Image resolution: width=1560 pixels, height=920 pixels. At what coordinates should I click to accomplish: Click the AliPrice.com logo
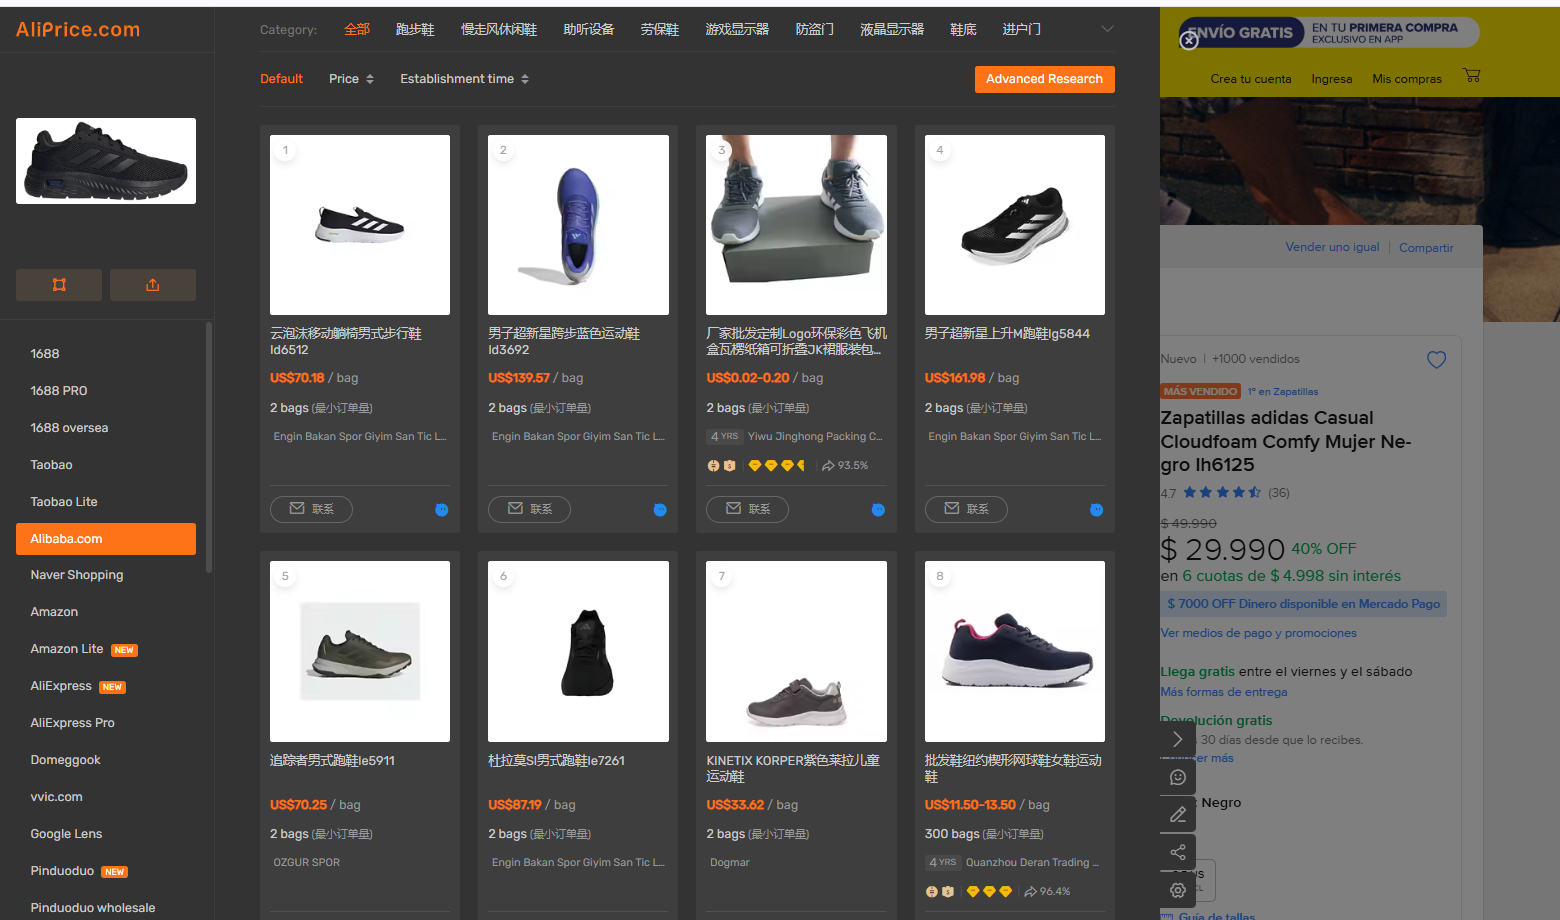pyautogui.click(x=78, y=30)
